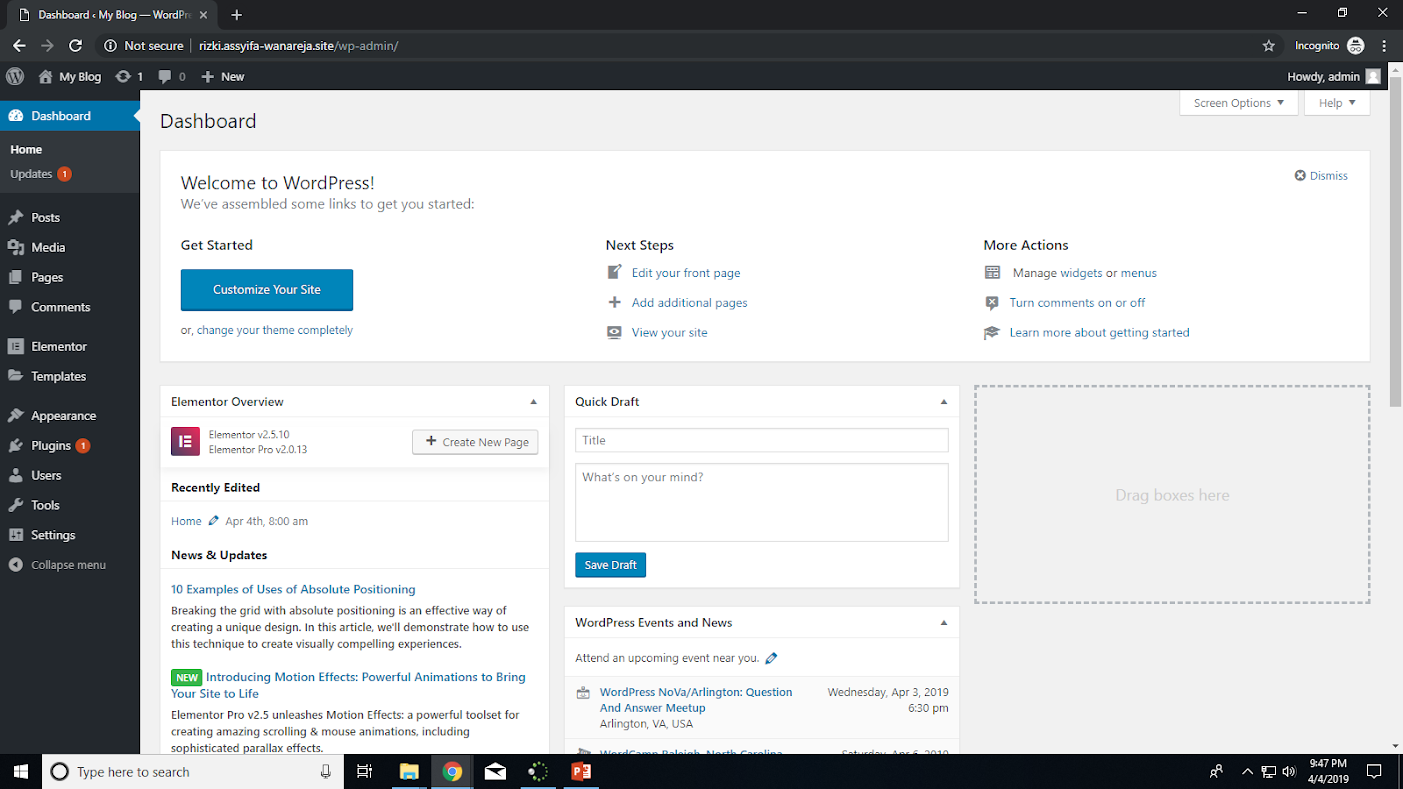The width and height of the screenshot is (1403, 789).
Task: Open the Settings menu label
Action: point(53,535)
